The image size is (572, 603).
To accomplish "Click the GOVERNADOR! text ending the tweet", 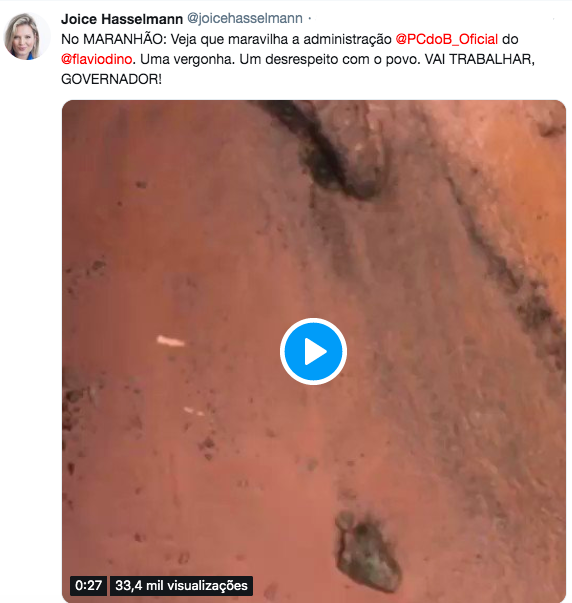I will (111, 79).
